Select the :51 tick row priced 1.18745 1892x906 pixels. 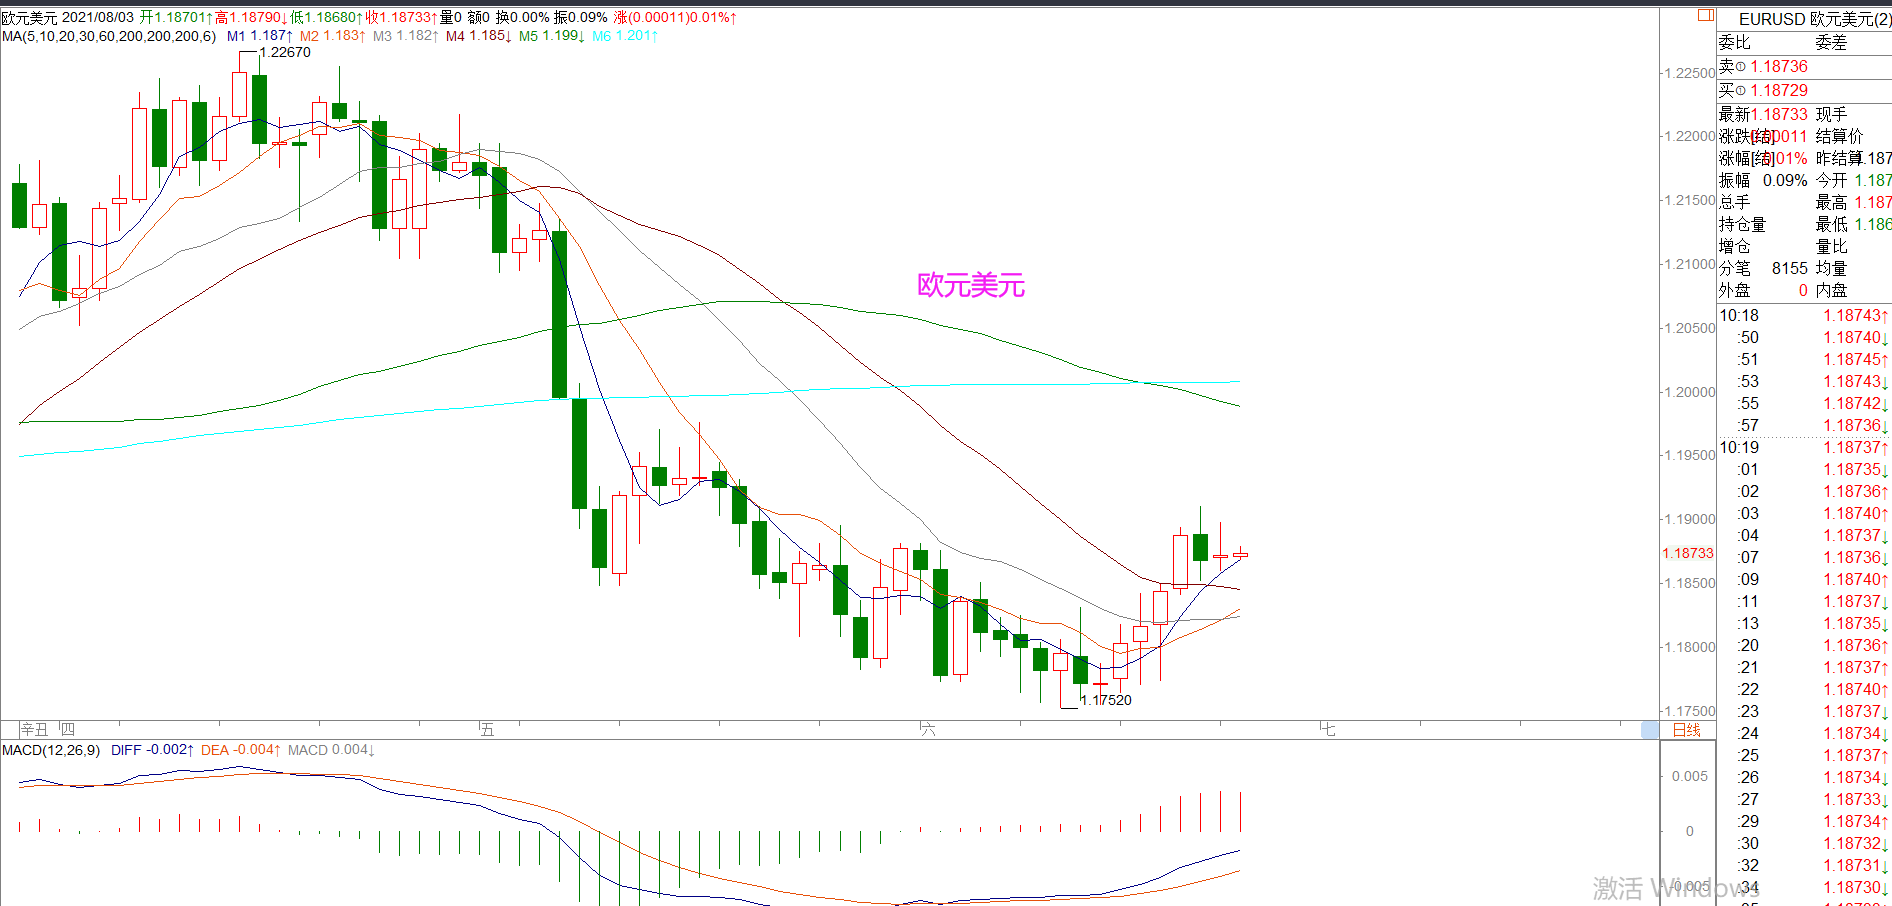click(1804, 359)
